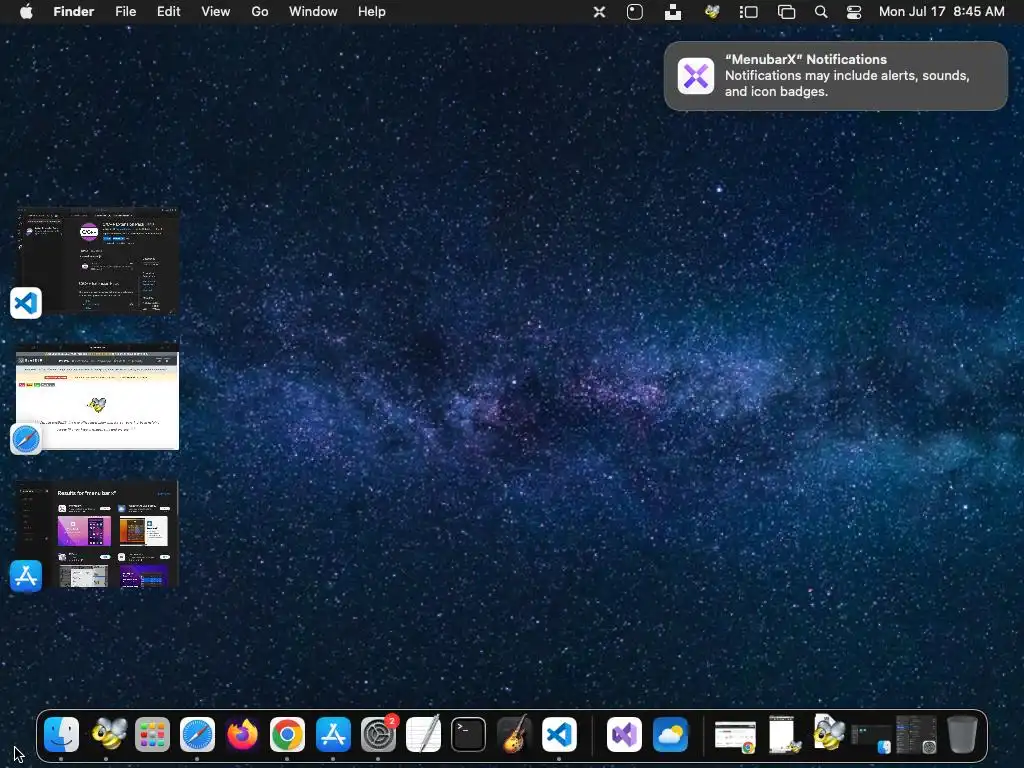
Task: Open the Finder menu
Action: [74, 12]
